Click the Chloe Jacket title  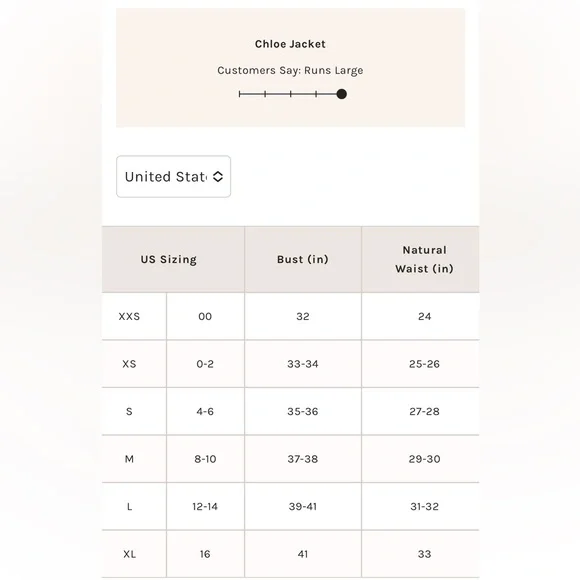pos(290,44)
